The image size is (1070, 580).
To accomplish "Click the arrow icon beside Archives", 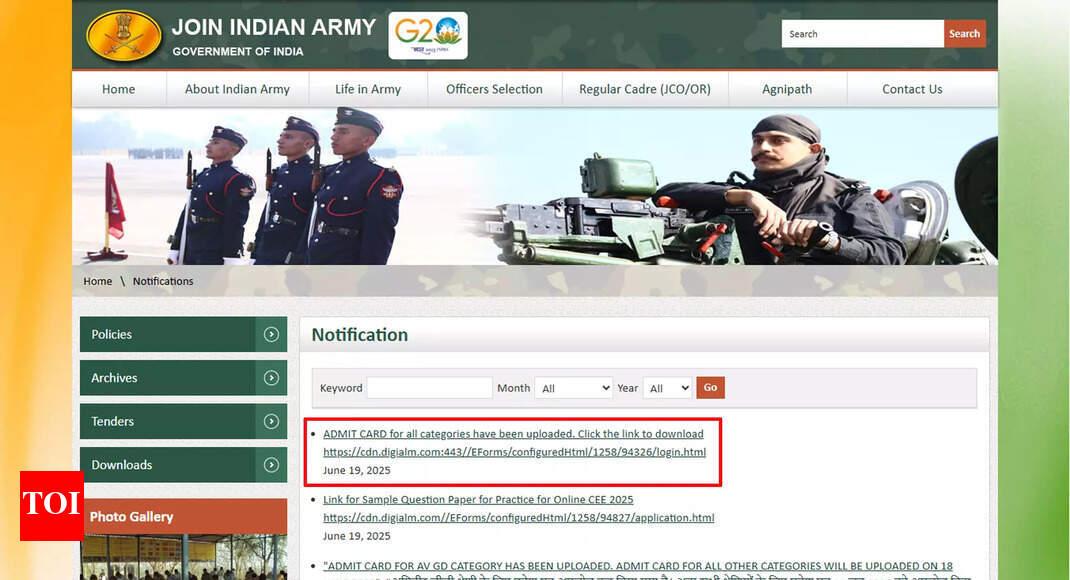I will (x=271, y=378).
